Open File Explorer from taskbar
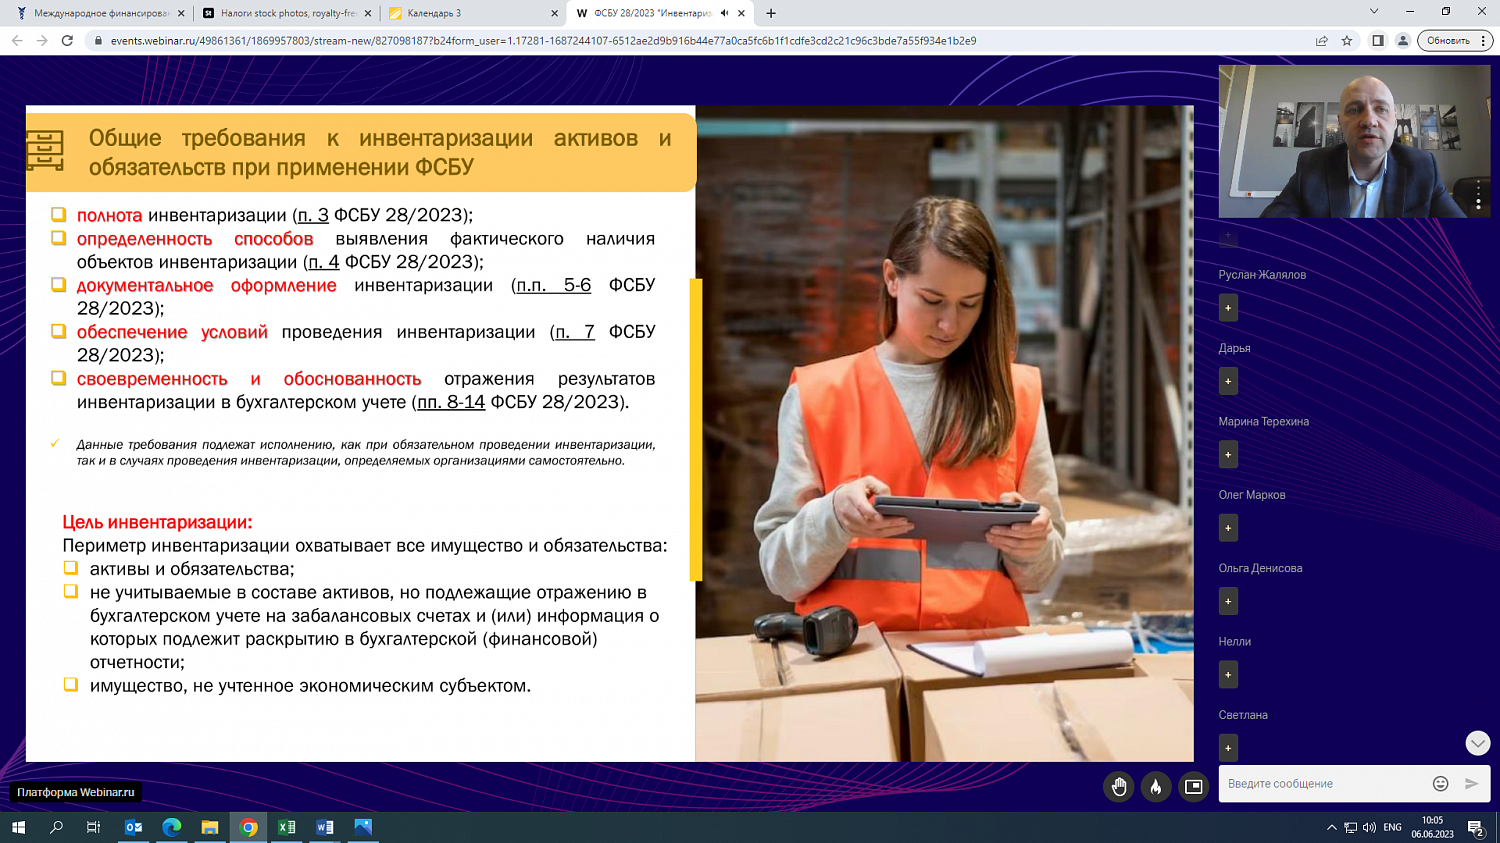Image resolution: width=1500 pixels, height=843 pixels. (x=210, y=827)
